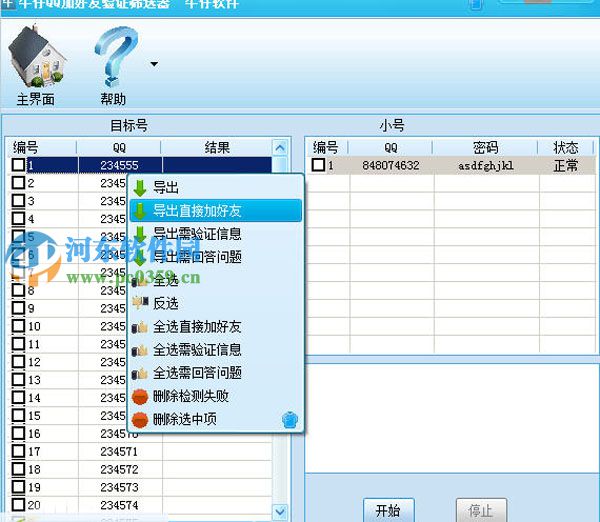Click thumbs-up icon beside 全选需验证信息
The image size is (600, 522).
(140, 351)
